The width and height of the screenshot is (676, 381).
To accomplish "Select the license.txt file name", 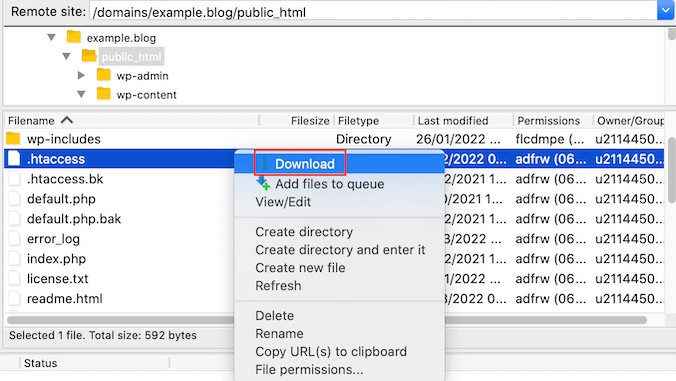I will point(57,278).
